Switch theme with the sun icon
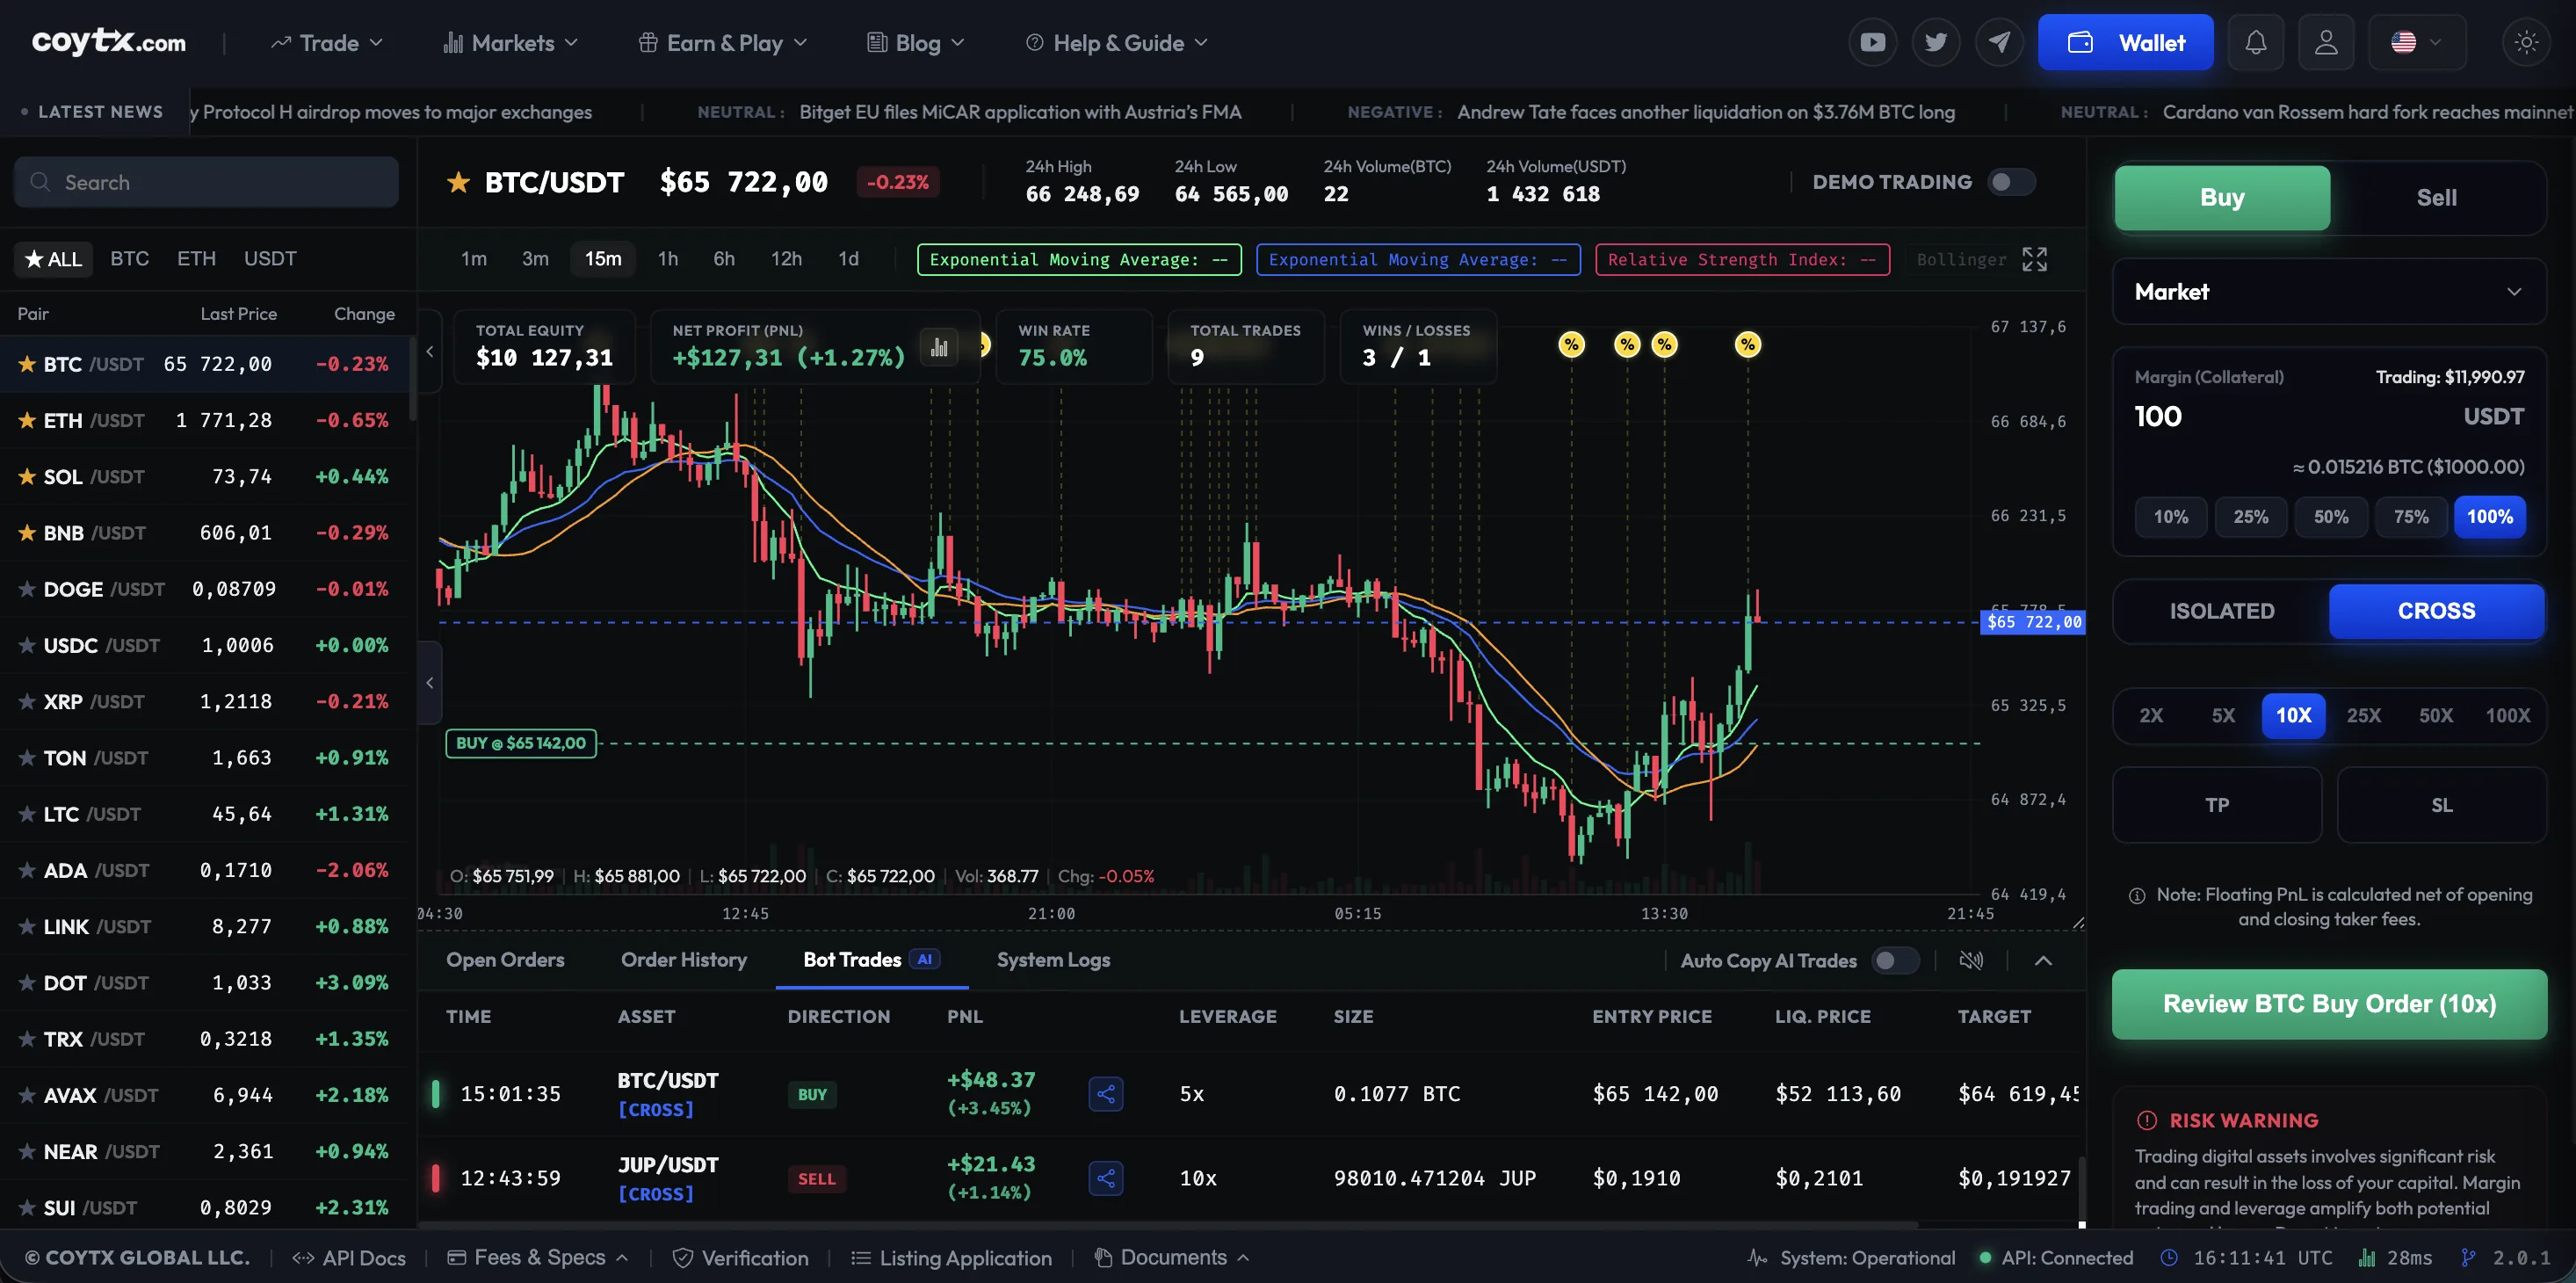The height and width of the screenshot is (1283, 2576). pyautogui.click(x=2526, y=42)
